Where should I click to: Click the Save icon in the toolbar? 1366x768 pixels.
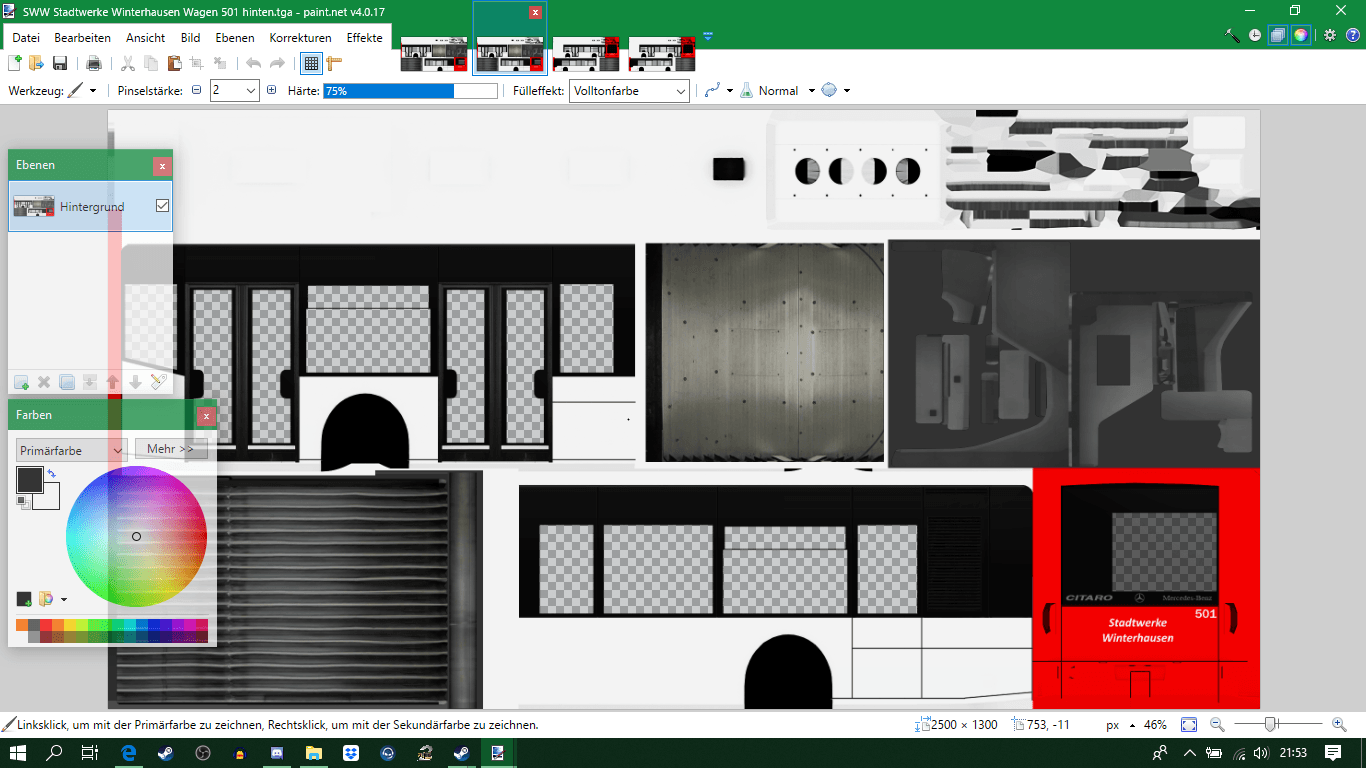coord(60,63)
